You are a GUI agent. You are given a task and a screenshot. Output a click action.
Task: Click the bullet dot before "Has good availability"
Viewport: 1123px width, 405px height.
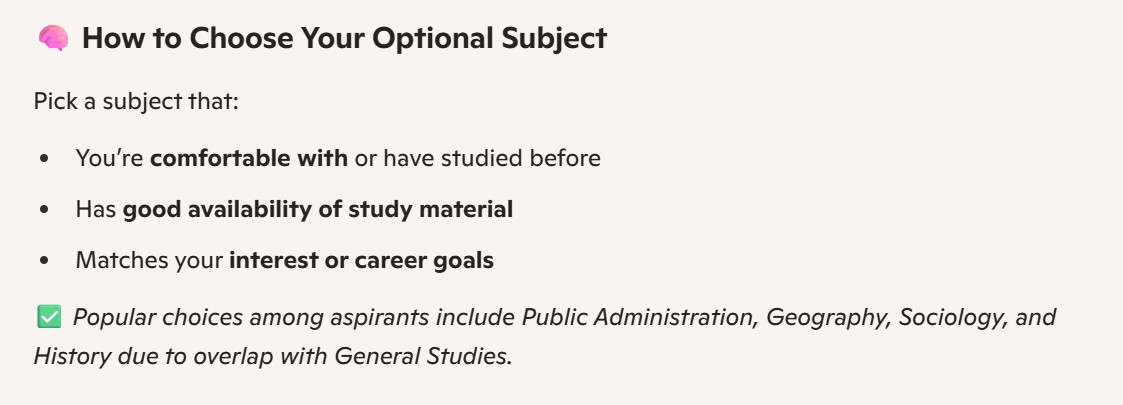coord(43,210)
